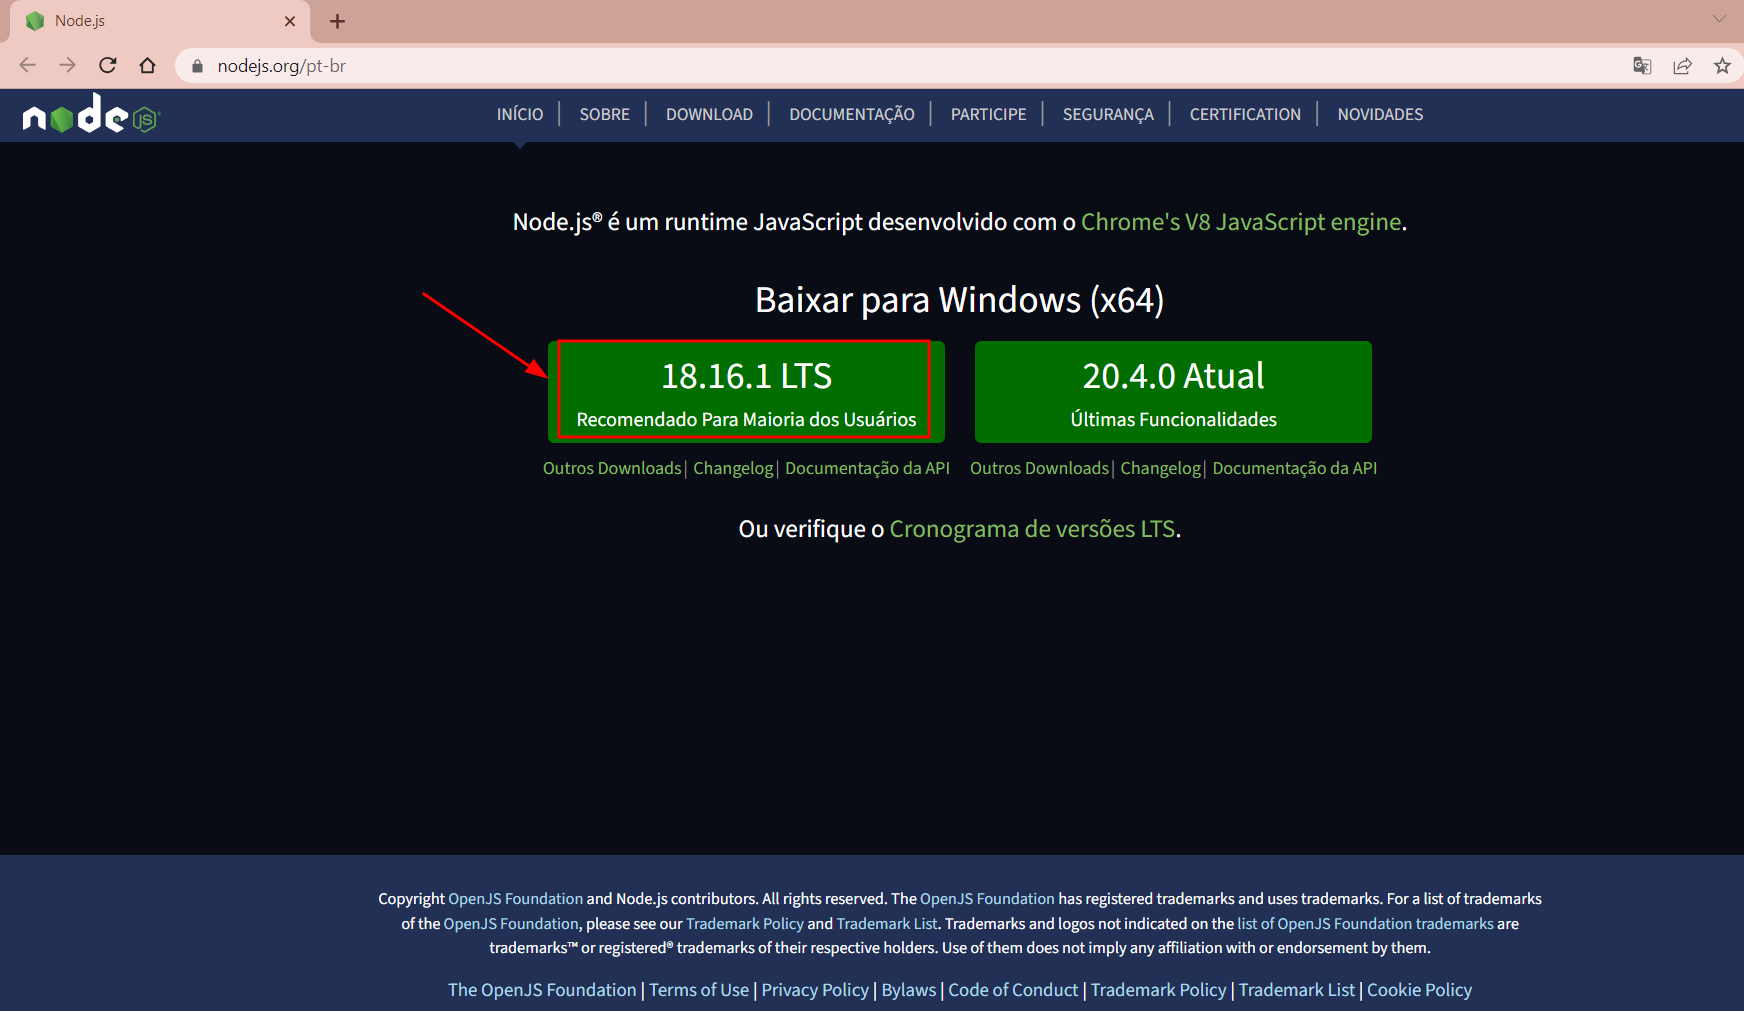Viewport: 1744px width, 1011px height.
Task: Go to the browser home page icon
Action: 148,66
